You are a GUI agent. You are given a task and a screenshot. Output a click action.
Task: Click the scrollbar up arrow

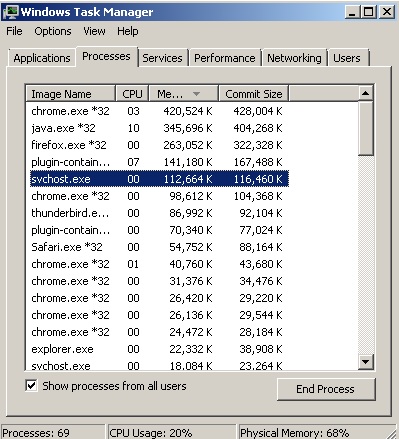[366, 93]
